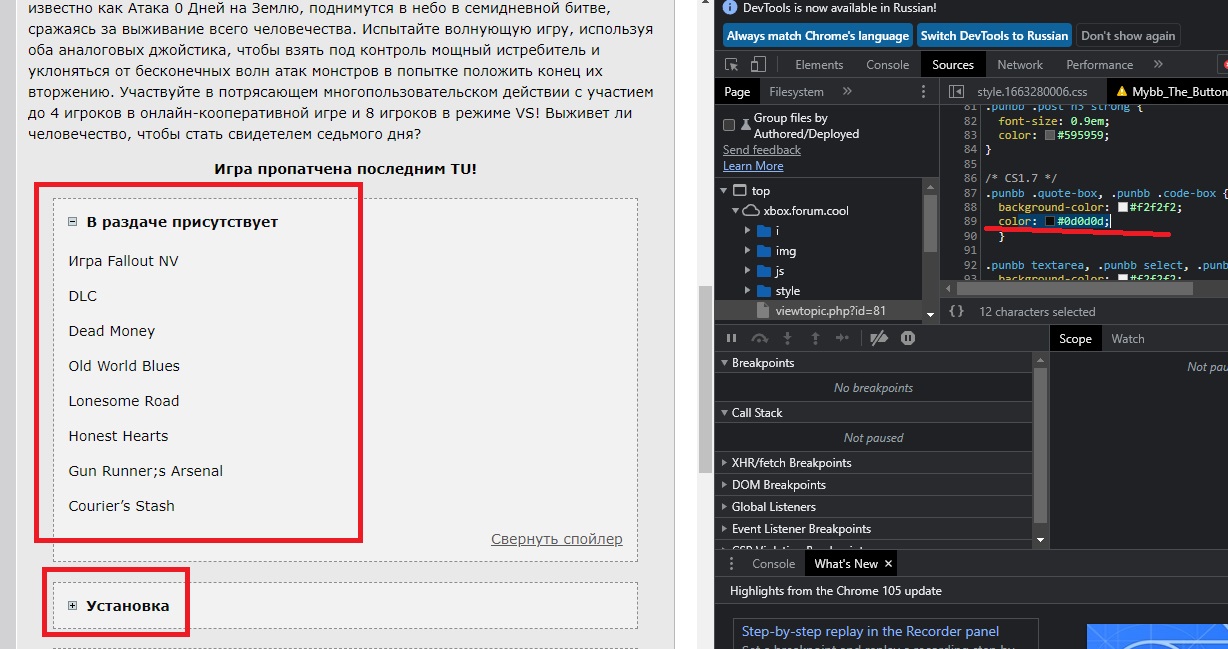
Task: Expand Global Listeners section
Action: tap(874, 507)
